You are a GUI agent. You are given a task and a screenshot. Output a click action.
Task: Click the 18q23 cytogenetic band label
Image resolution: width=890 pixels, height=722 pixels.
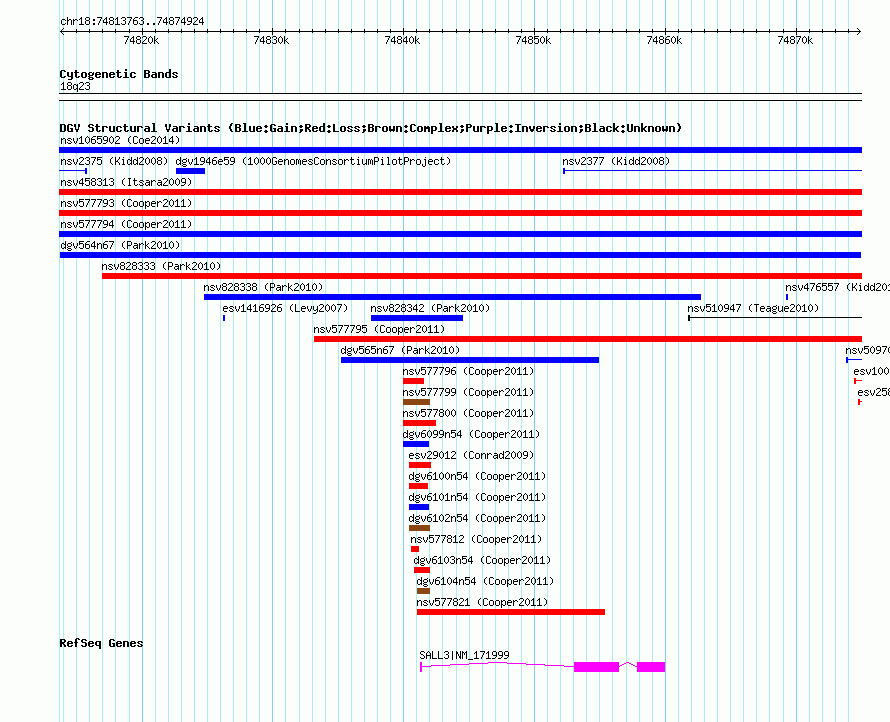[75, 86]
